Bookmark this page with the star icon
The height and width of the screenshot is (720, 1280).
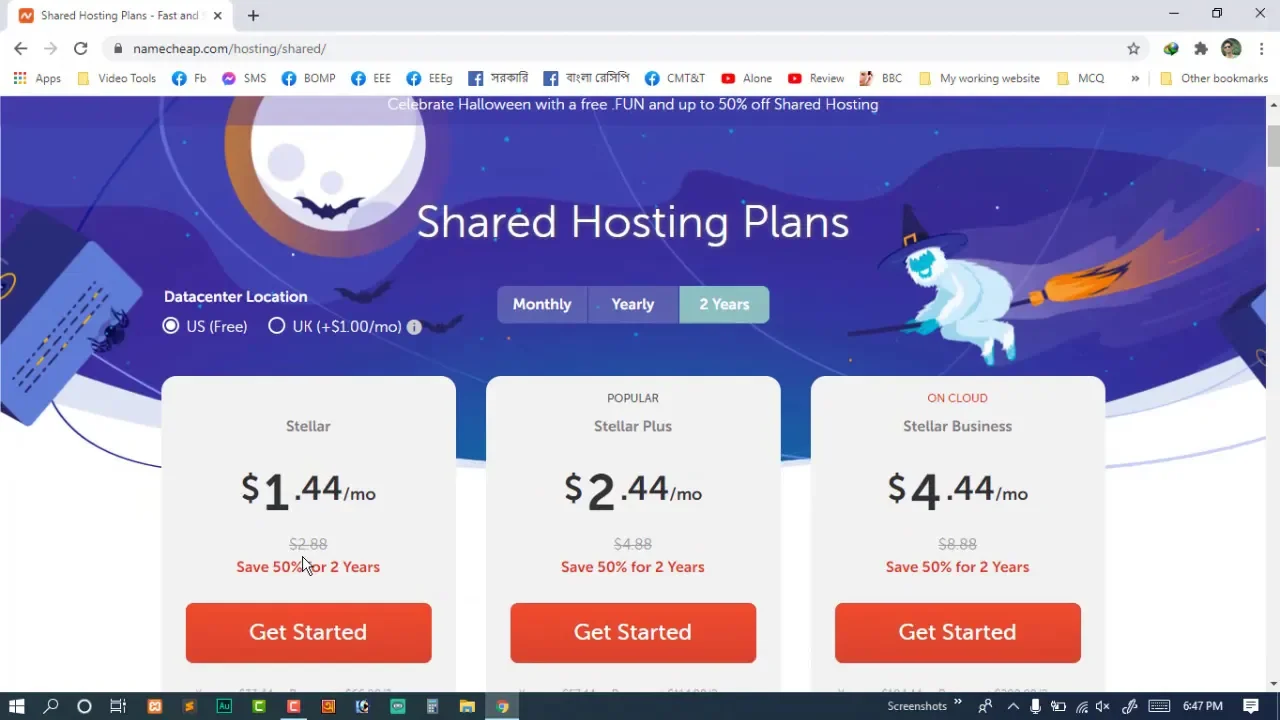pyautogui.click(x=1133, y=48)
